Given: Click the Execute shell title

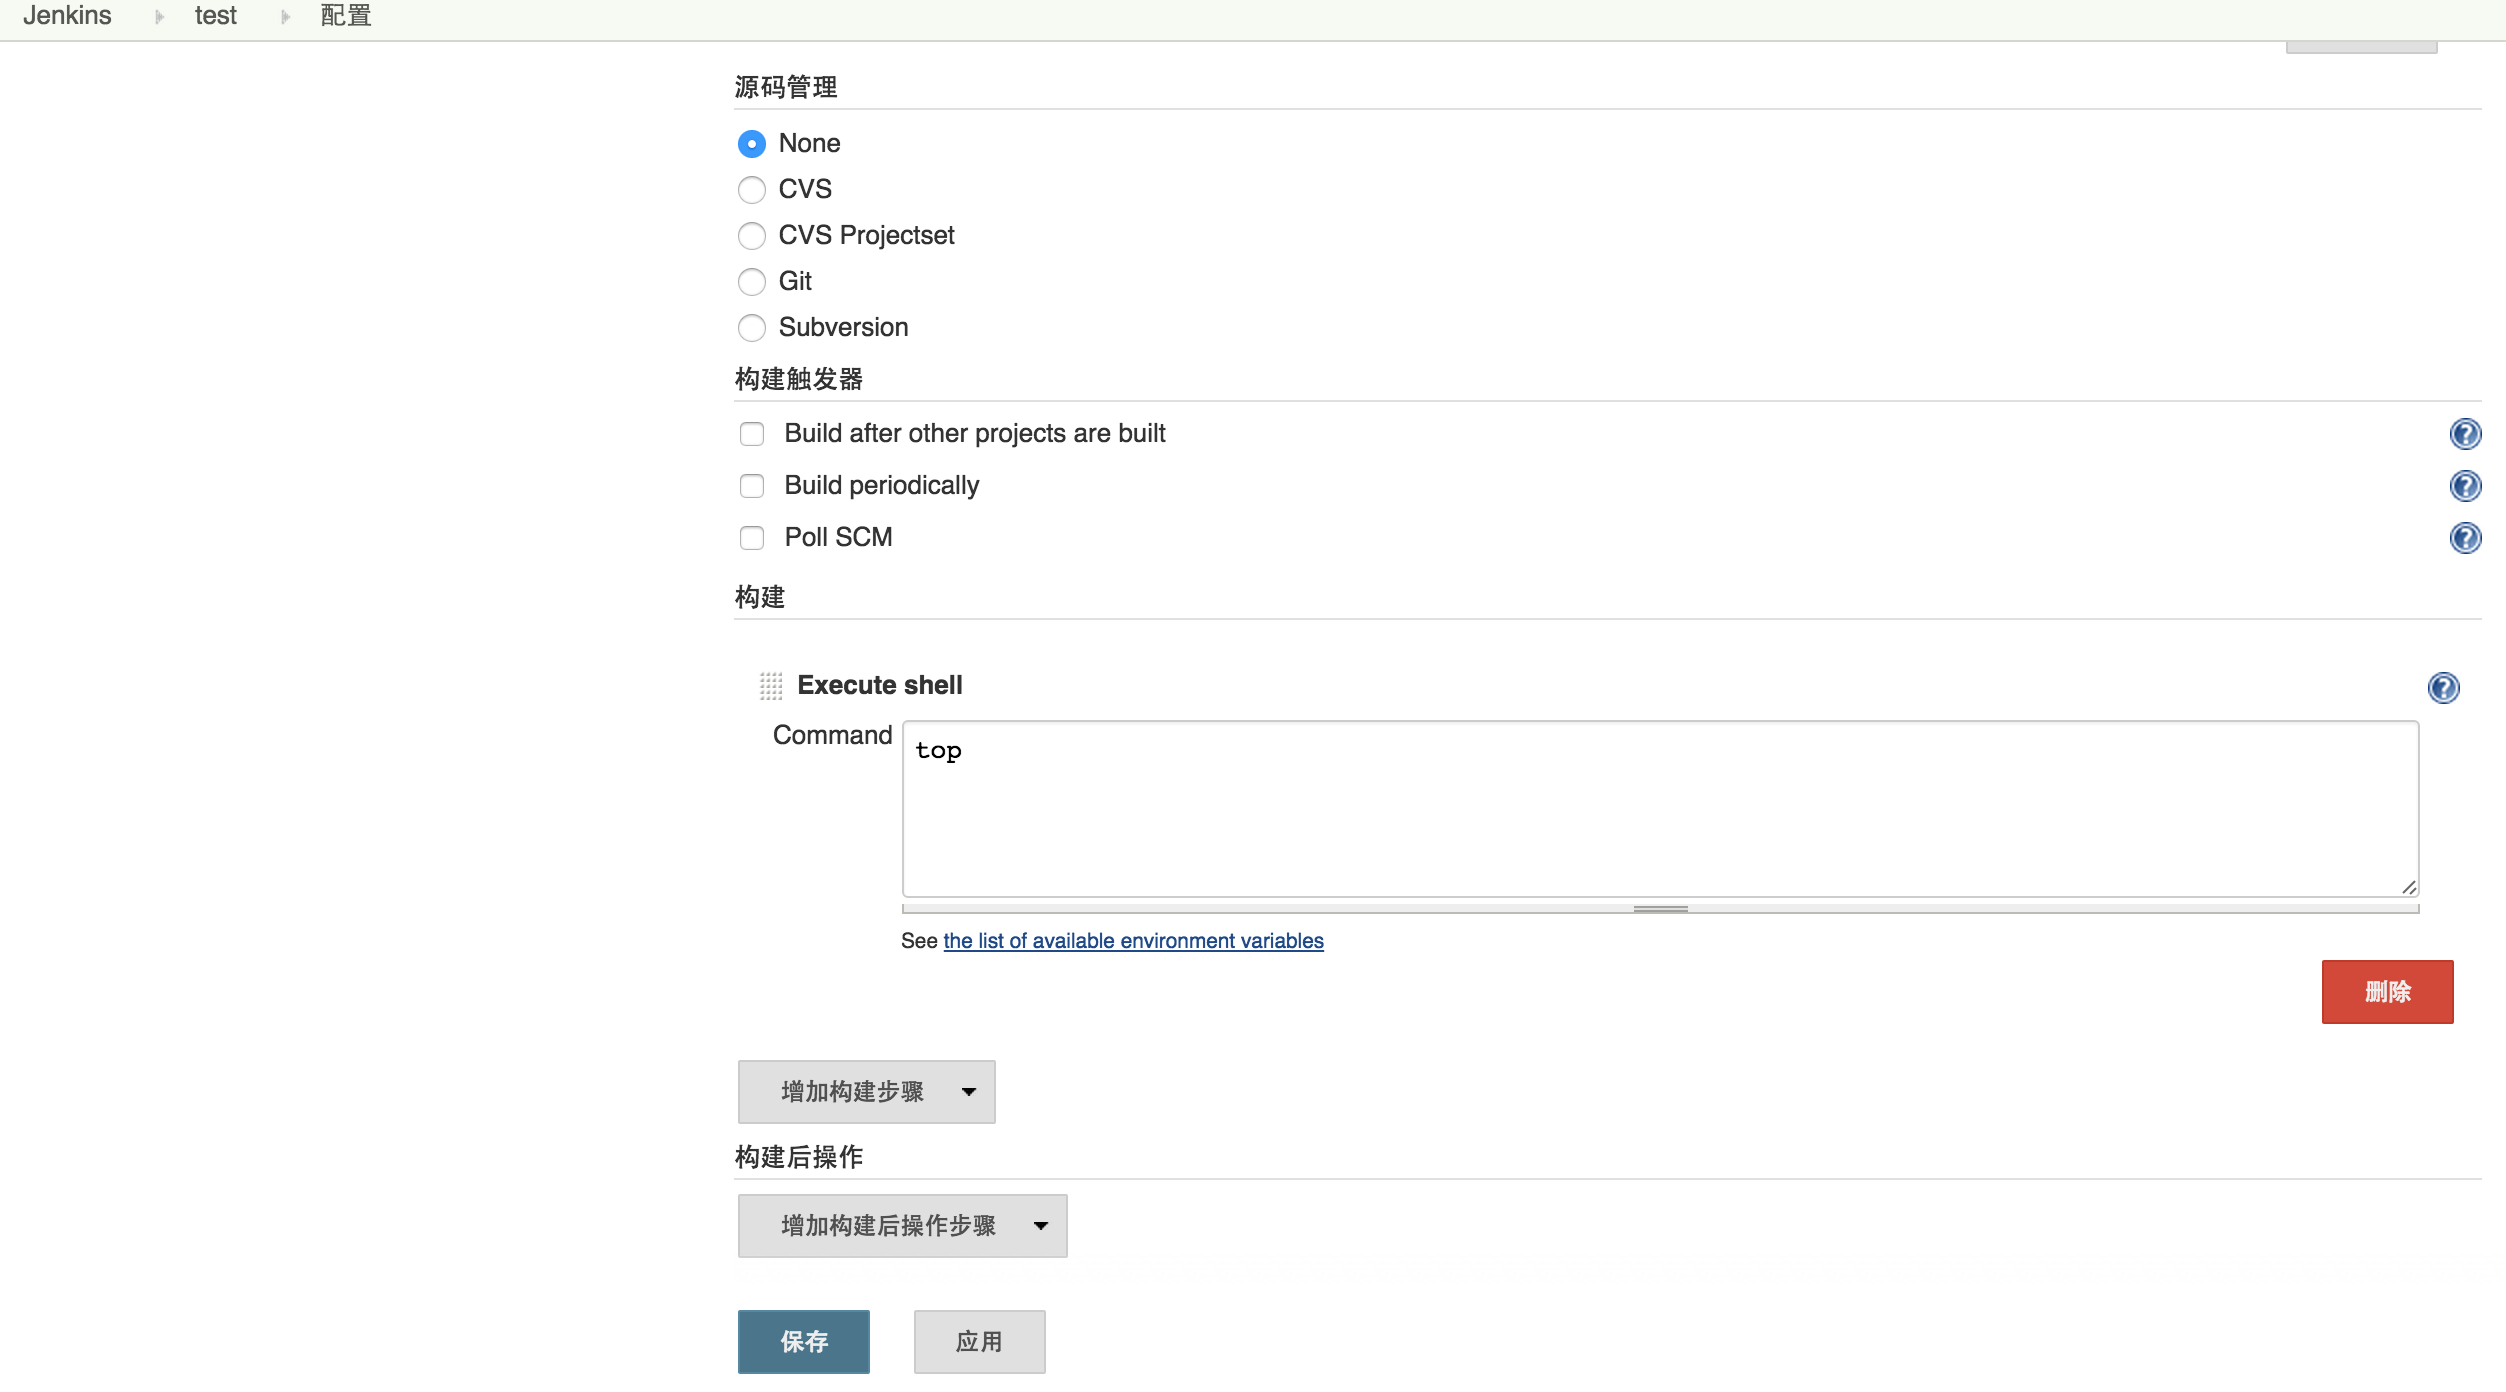Looking at the screenshot, I should (880, 685).
